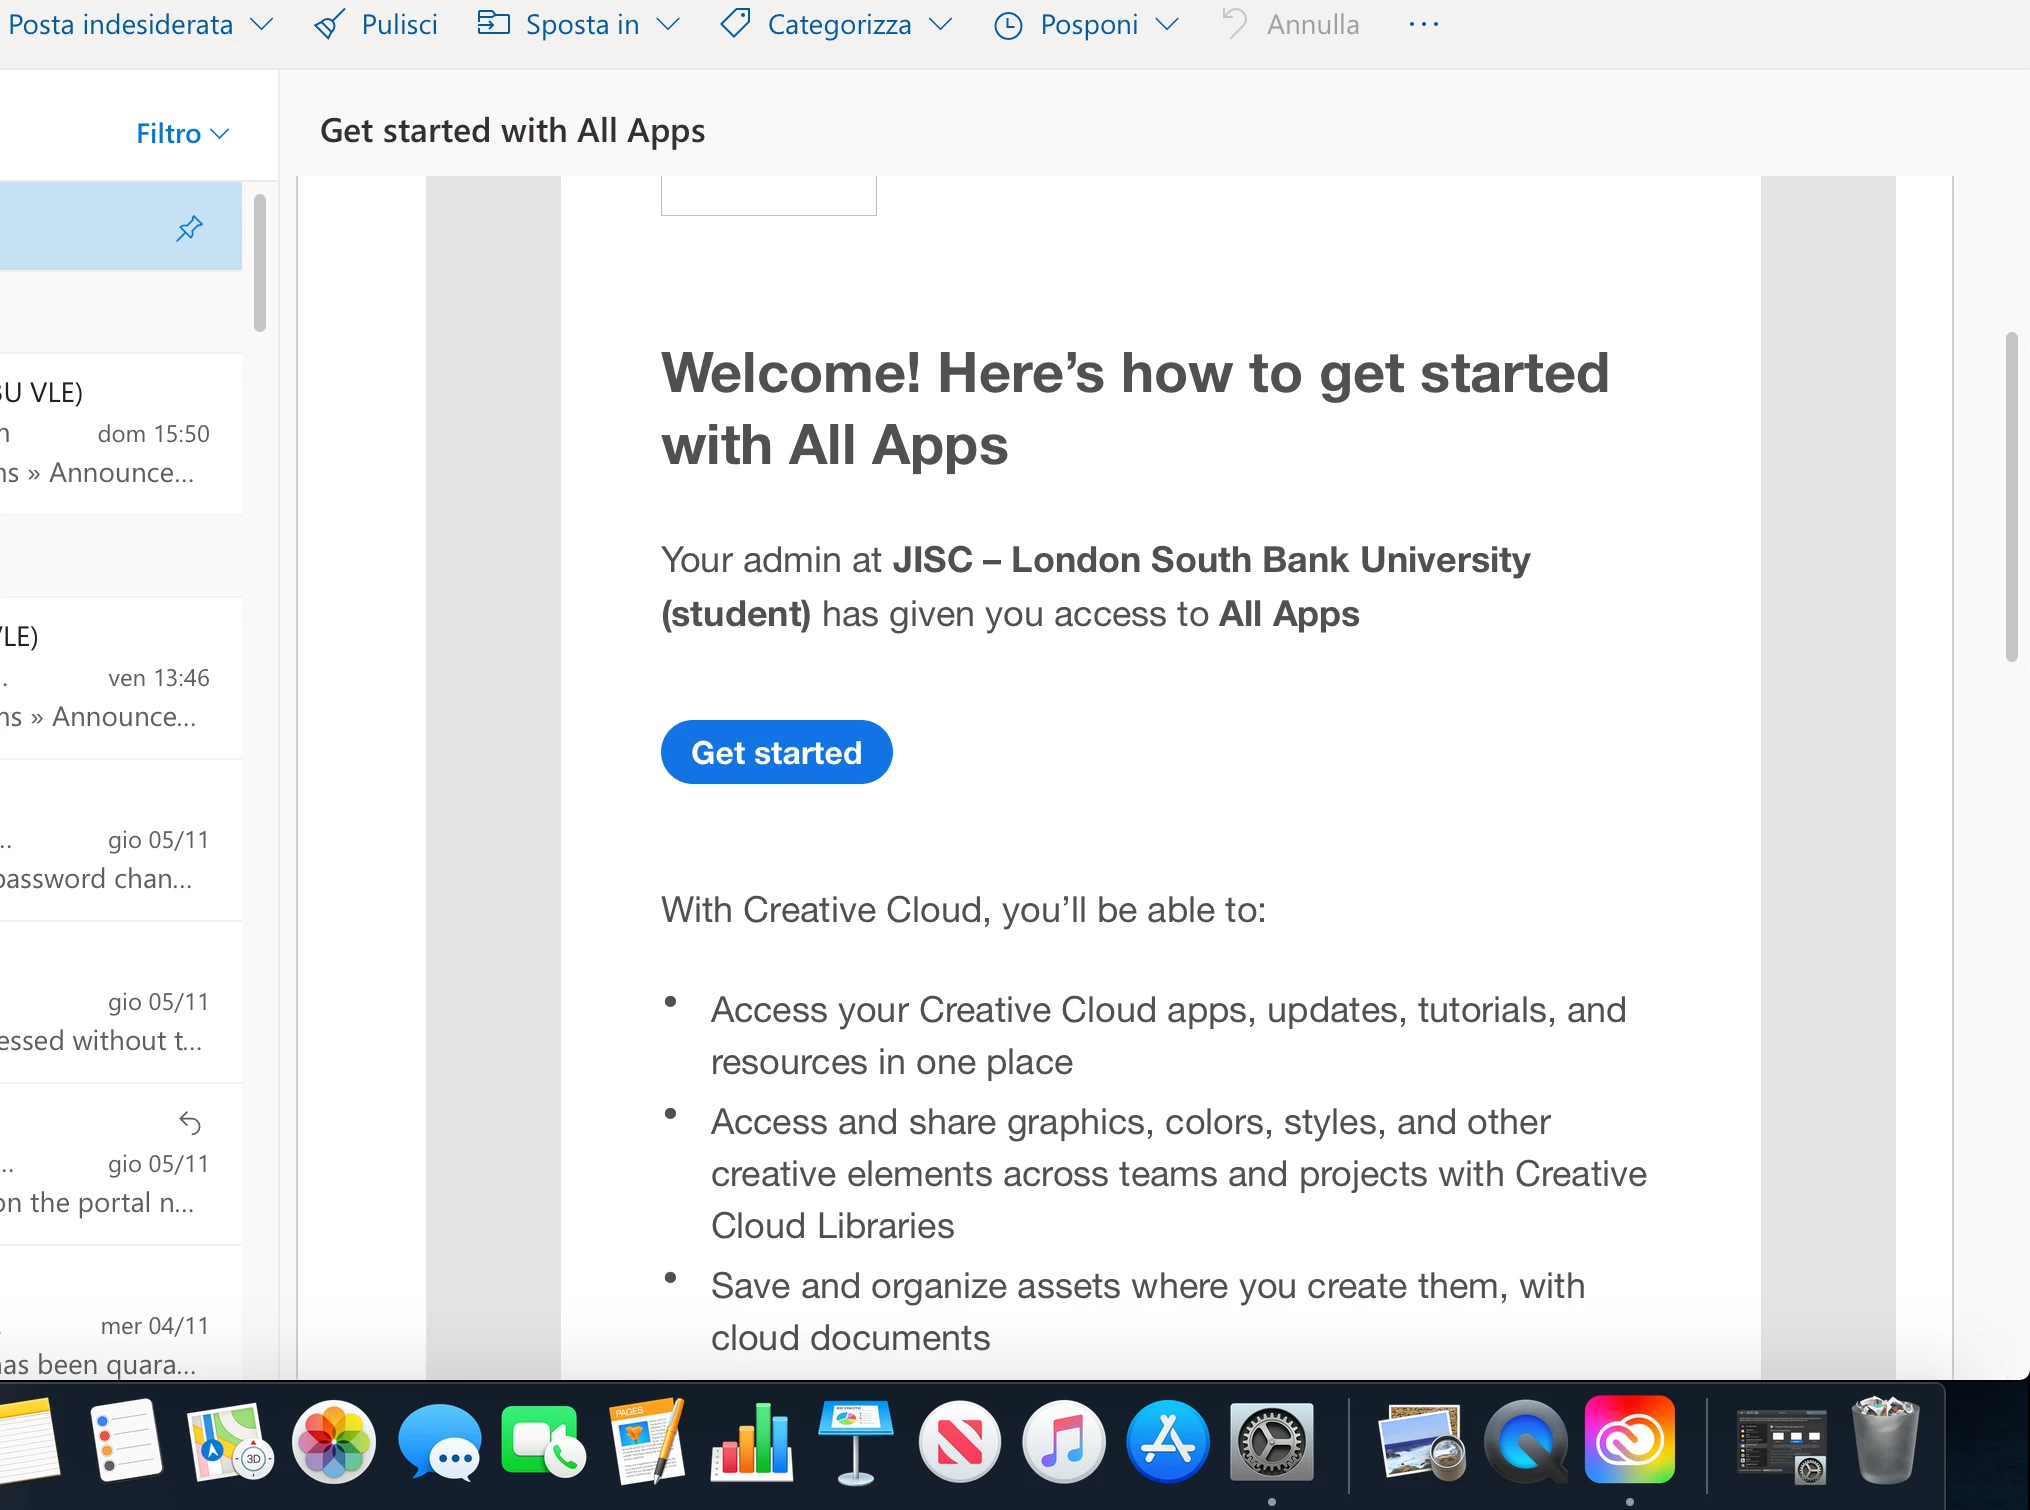Open the Posponi dropdown arrow
The image size is (2030, 1510).
tap(1167, 24)
